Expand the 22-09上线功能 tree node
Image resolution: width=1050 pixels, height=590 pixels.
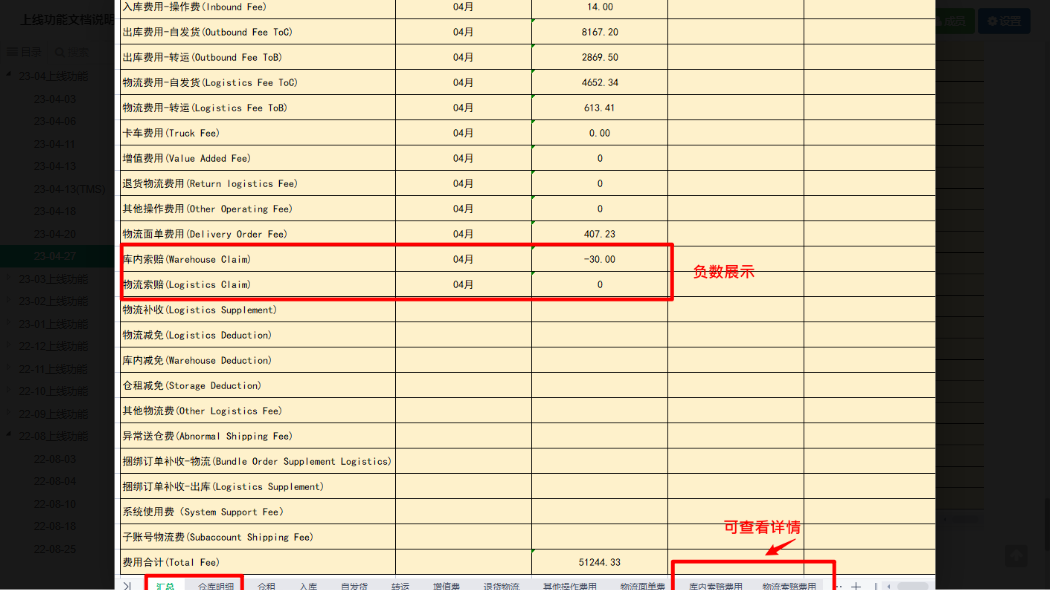point(9,414)
